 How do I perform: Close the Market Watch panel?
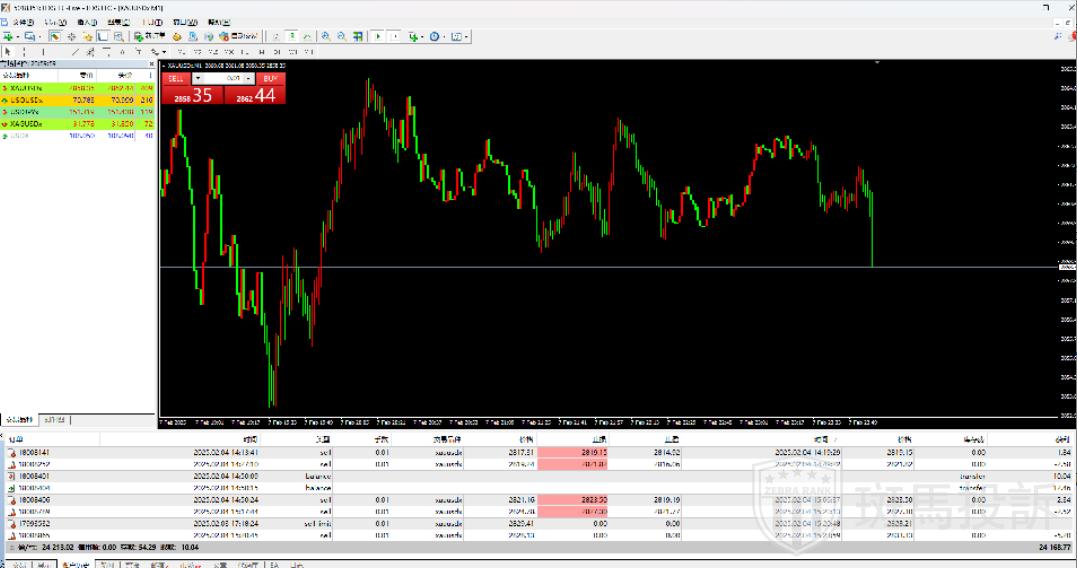[152, 64]
